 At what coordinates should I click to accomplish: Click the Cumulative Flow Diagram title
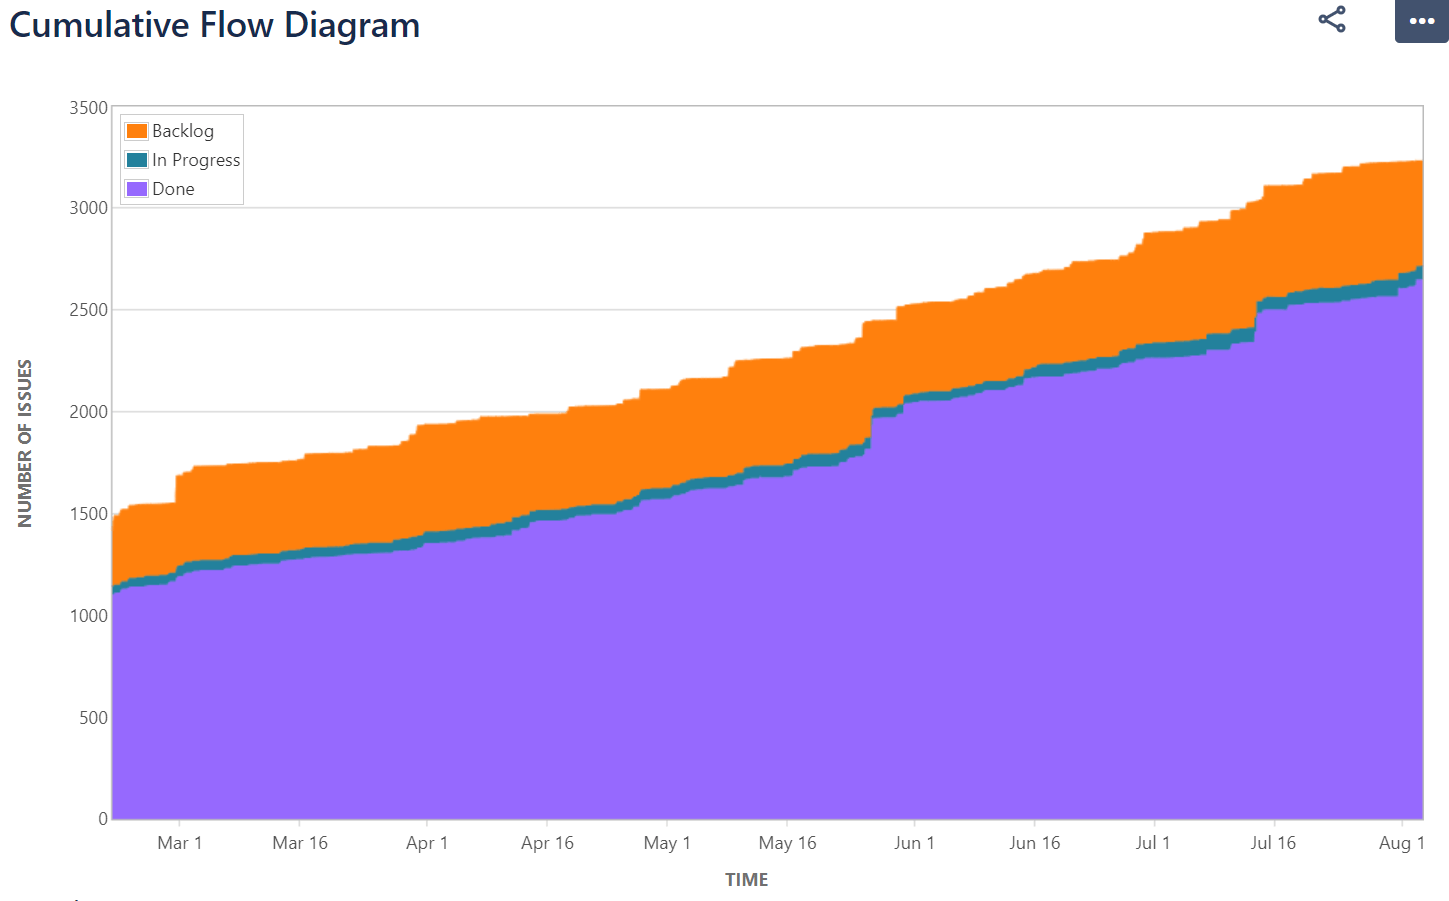214,25
